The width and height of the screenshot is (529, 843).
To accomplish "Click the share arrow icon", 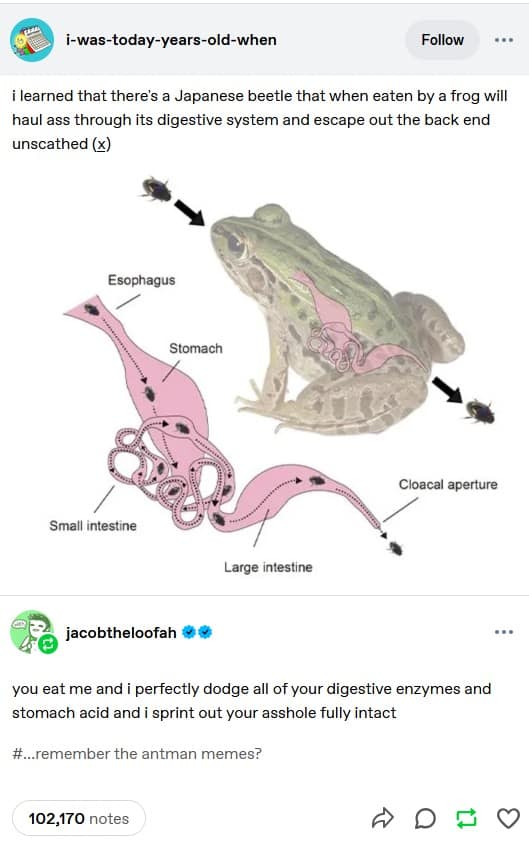I will coord(382,818).
